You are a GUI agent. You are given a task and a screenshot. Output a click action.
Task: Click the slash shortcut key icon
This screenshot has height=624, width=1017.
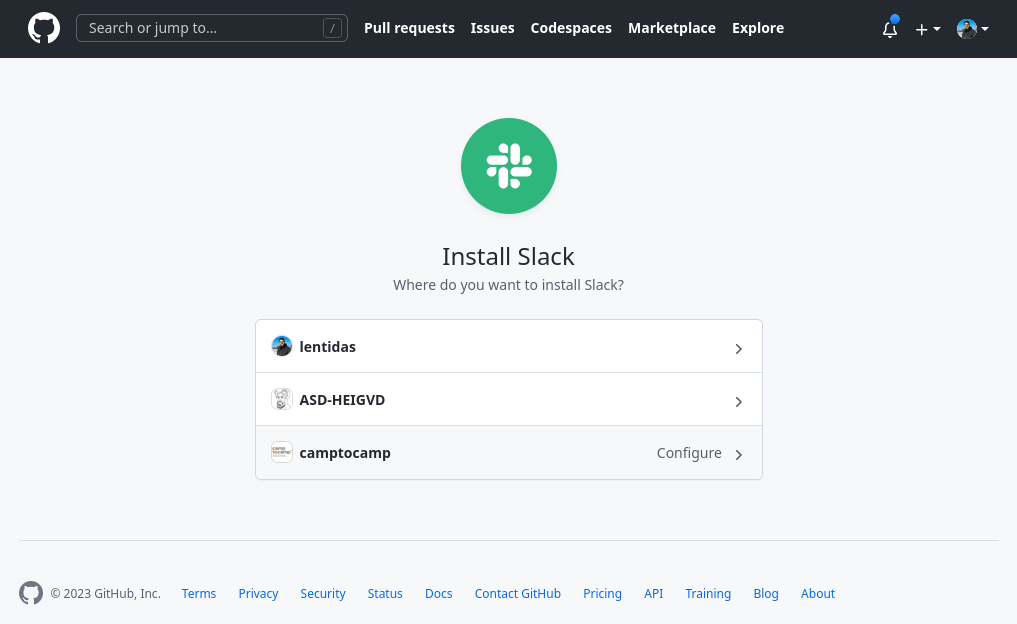coord(332,28)
